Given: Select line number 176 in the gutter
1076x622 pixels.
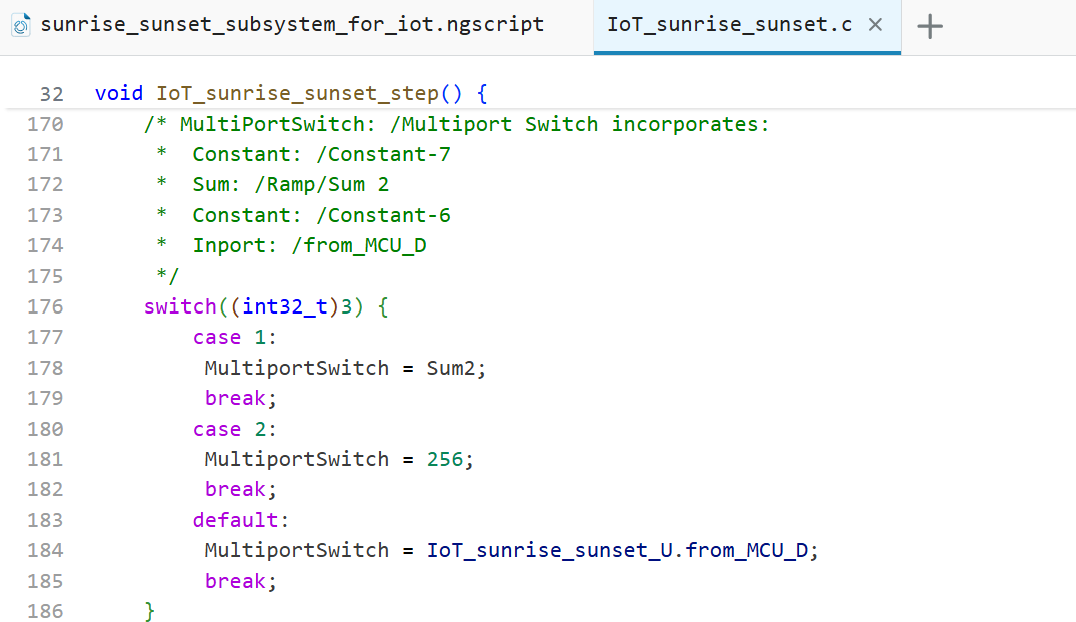Looking at the screenshot, I should tap(46, 306).
